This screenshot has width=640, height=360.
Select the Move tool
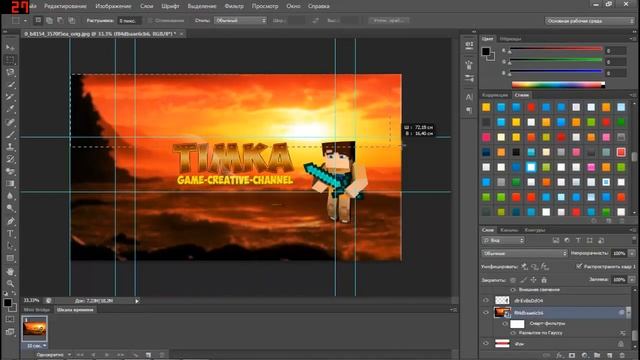[x=10, y=48]
